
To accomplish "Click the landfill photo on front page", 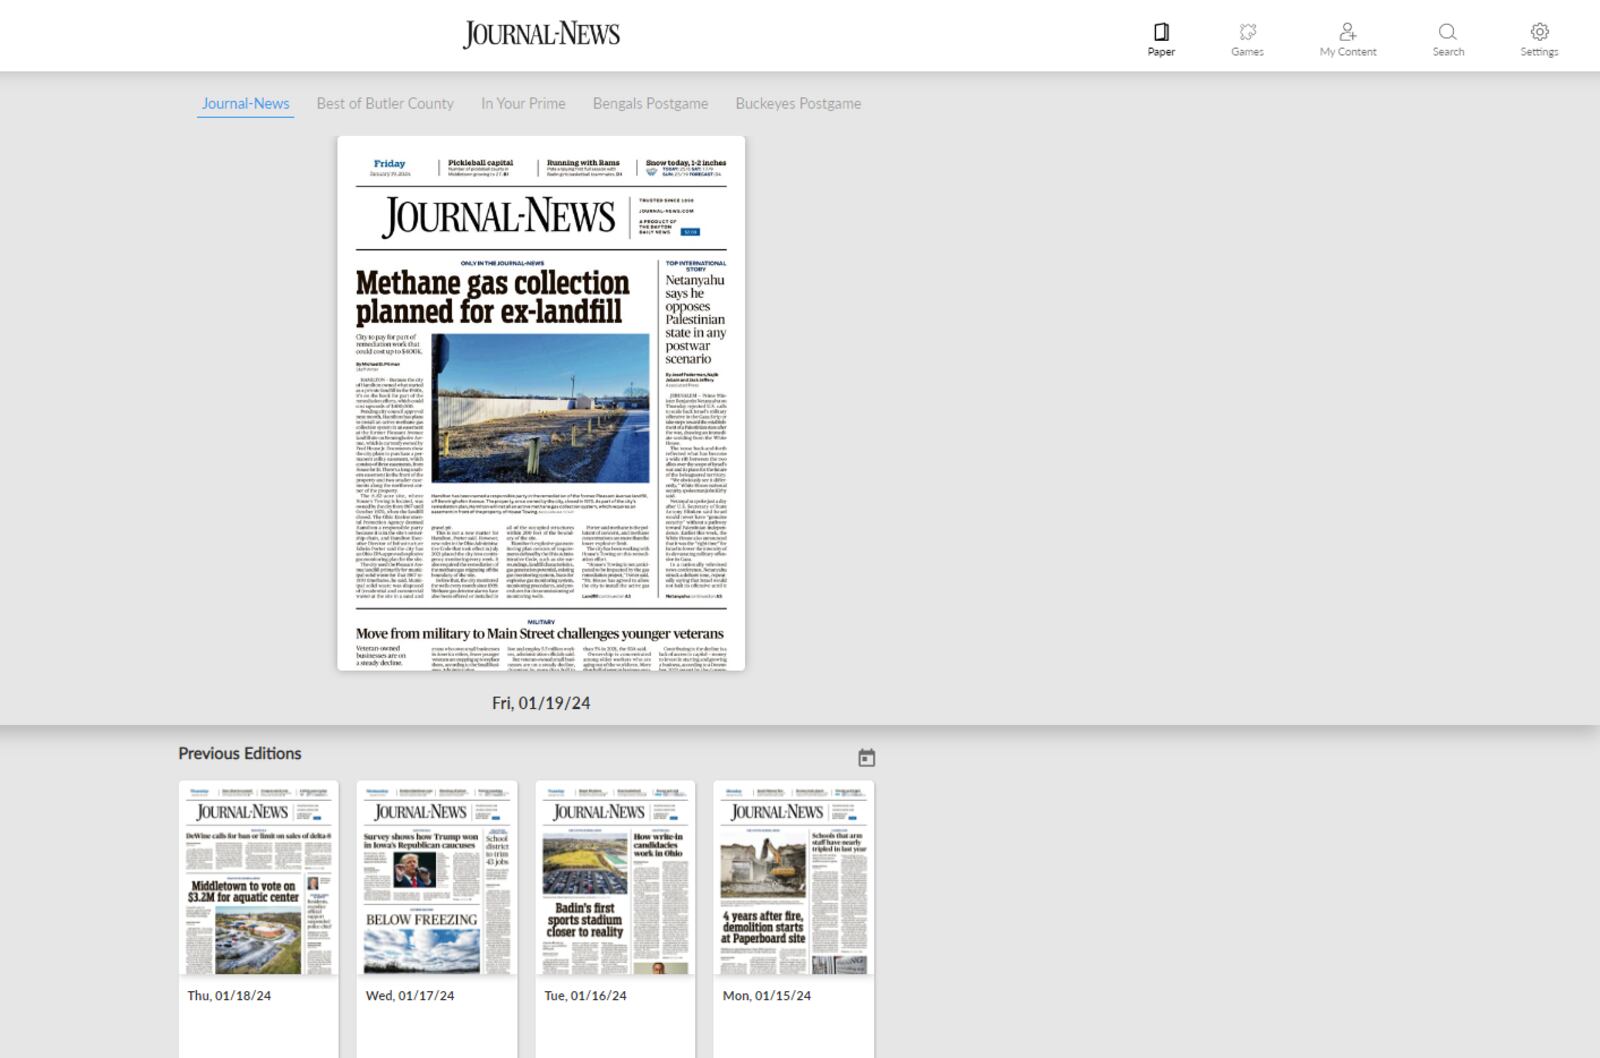I will point(540,409).
